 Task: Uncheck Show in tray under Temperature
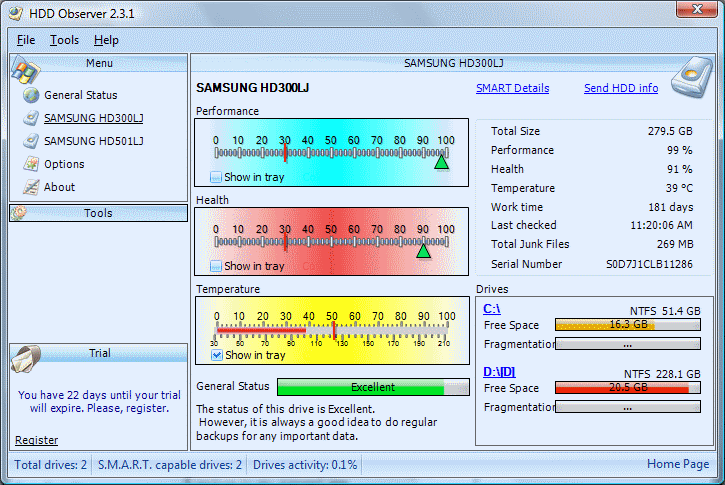point(216,355)
